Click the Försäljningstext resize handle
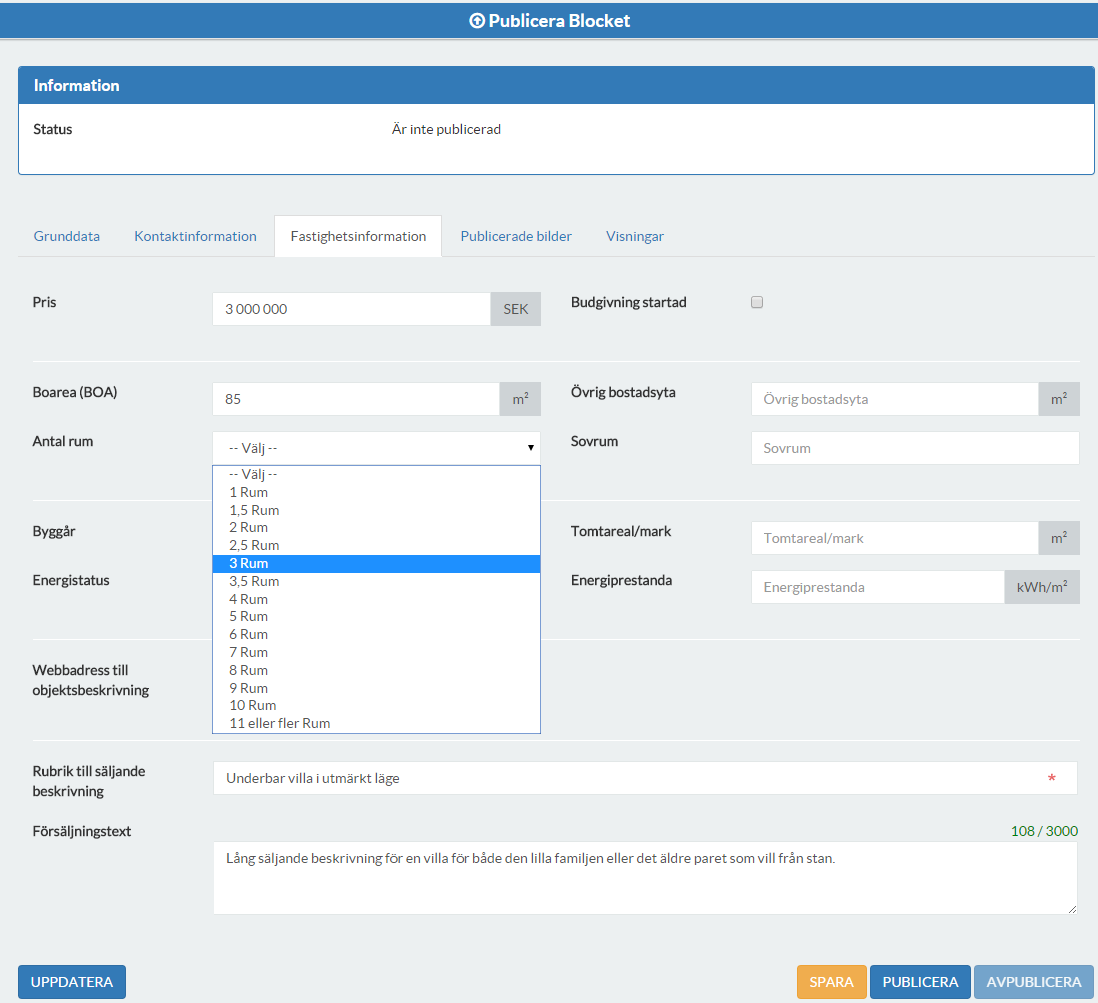This screenshot has height=1003, width=1098. click(1072, 909)
